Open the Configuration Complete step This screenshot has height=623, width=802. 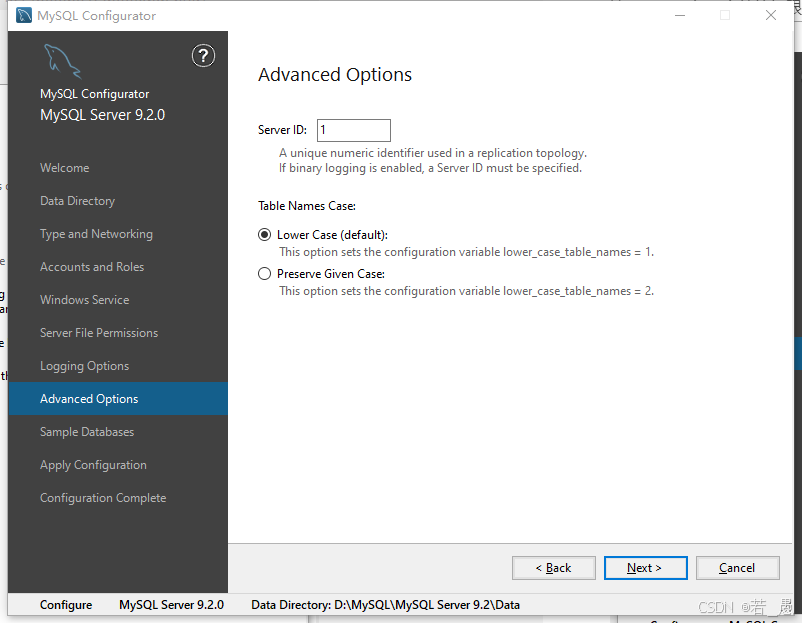pyautogui.click(x=103, y=498)
